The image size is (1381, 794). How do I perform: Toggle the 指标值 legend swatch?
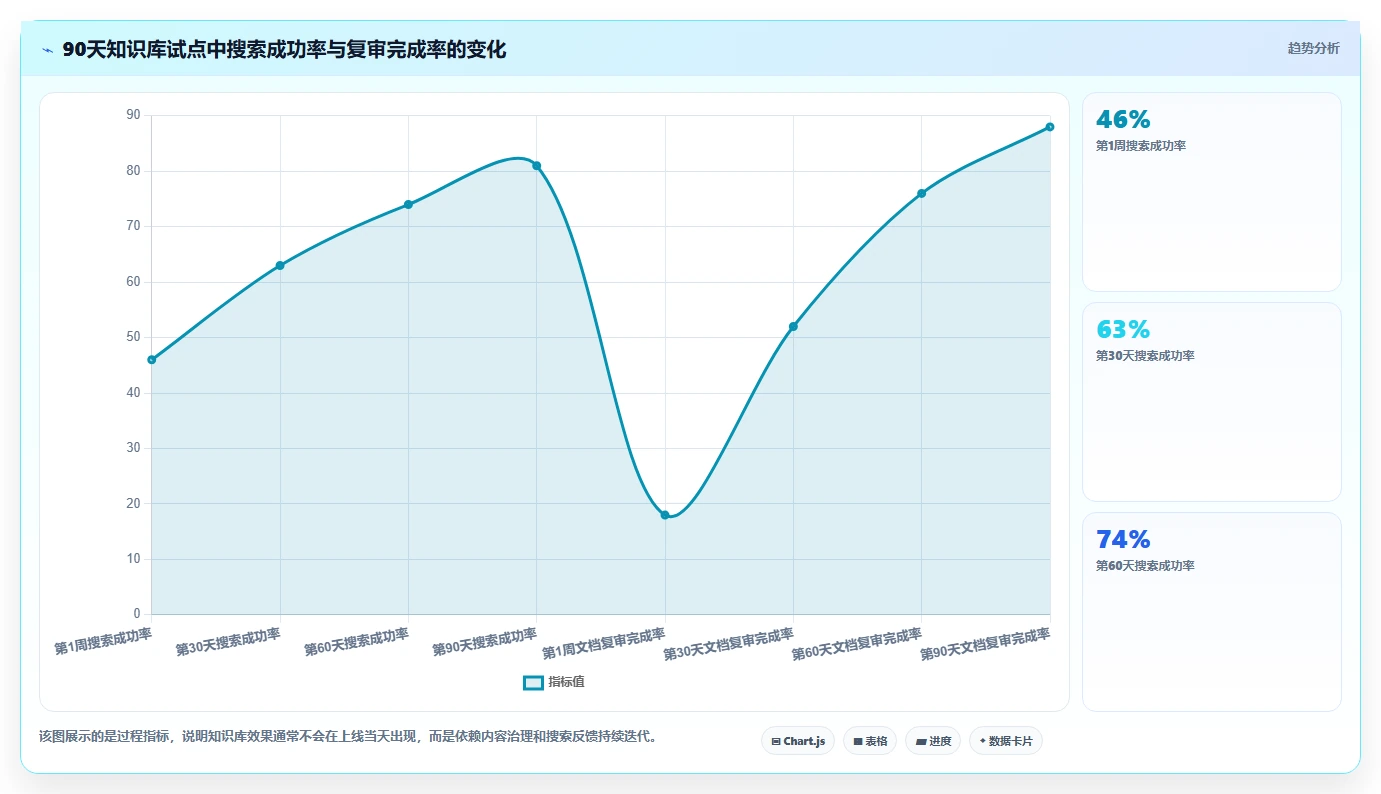point(533,682)
